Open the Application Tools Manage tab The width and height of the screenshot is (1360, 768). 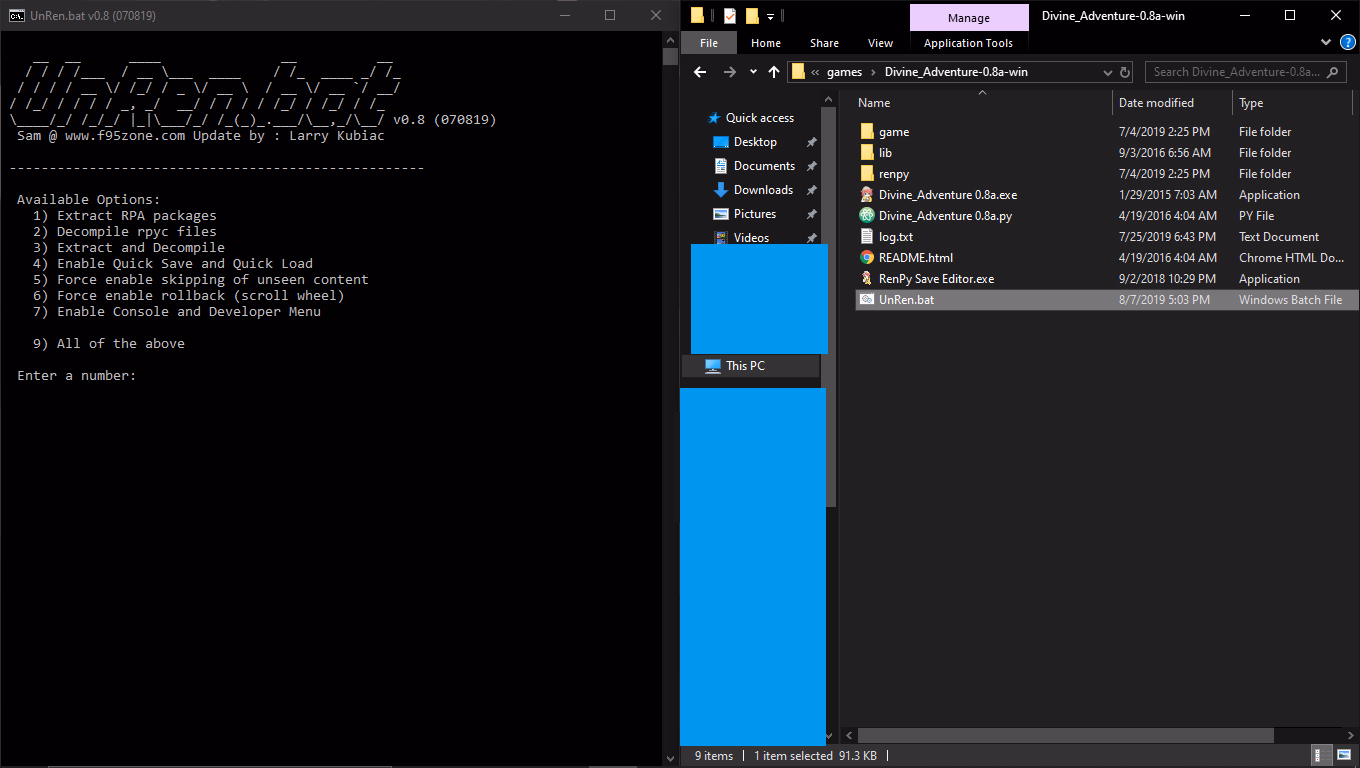pos(968,17)
